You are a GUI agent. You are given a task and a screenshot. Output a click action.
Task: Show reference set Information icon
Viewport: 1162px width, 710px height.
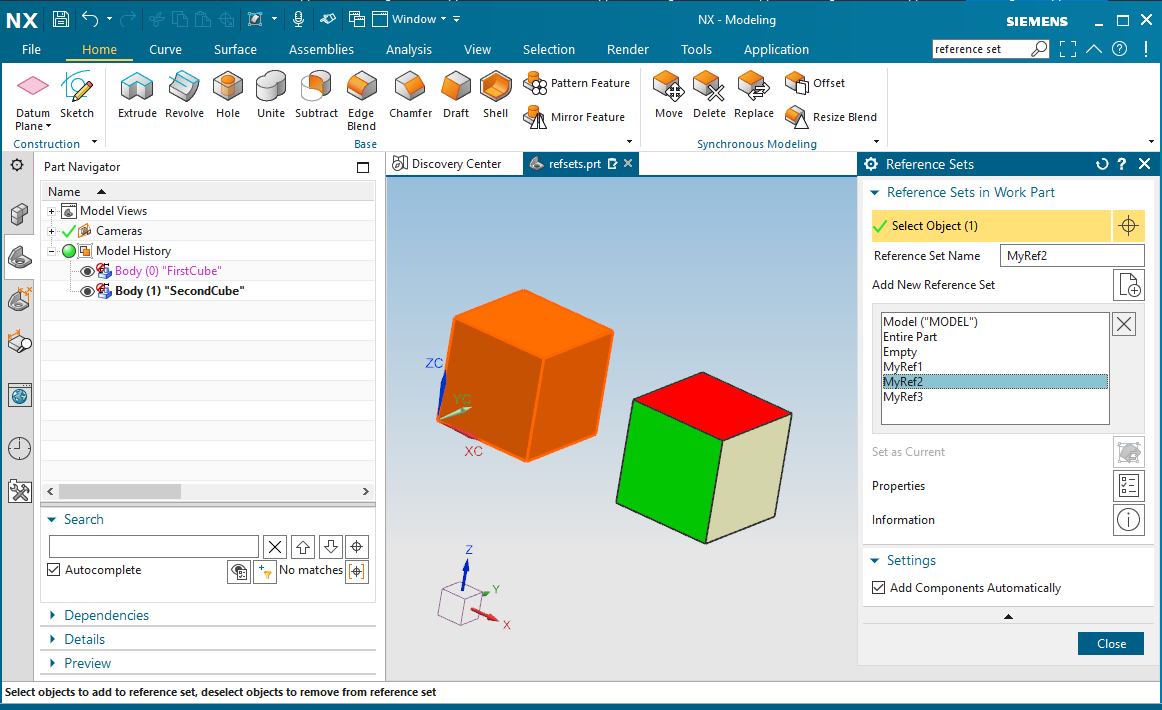click(1129, 520)
